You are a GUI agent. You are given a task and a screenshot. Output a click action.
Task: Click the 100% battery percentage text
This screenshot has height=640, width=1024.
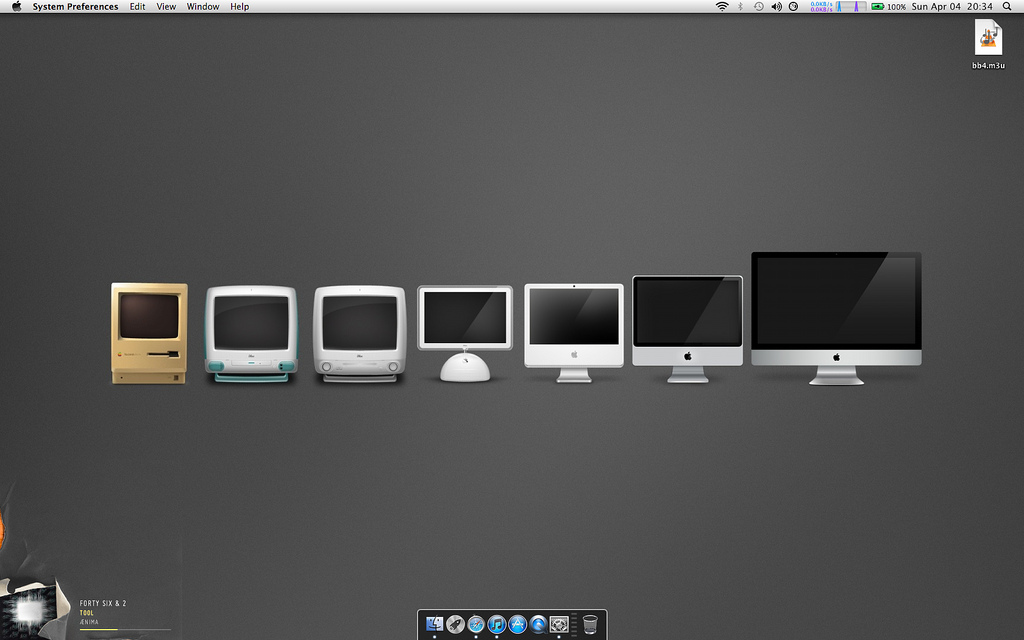pos(897,7)
